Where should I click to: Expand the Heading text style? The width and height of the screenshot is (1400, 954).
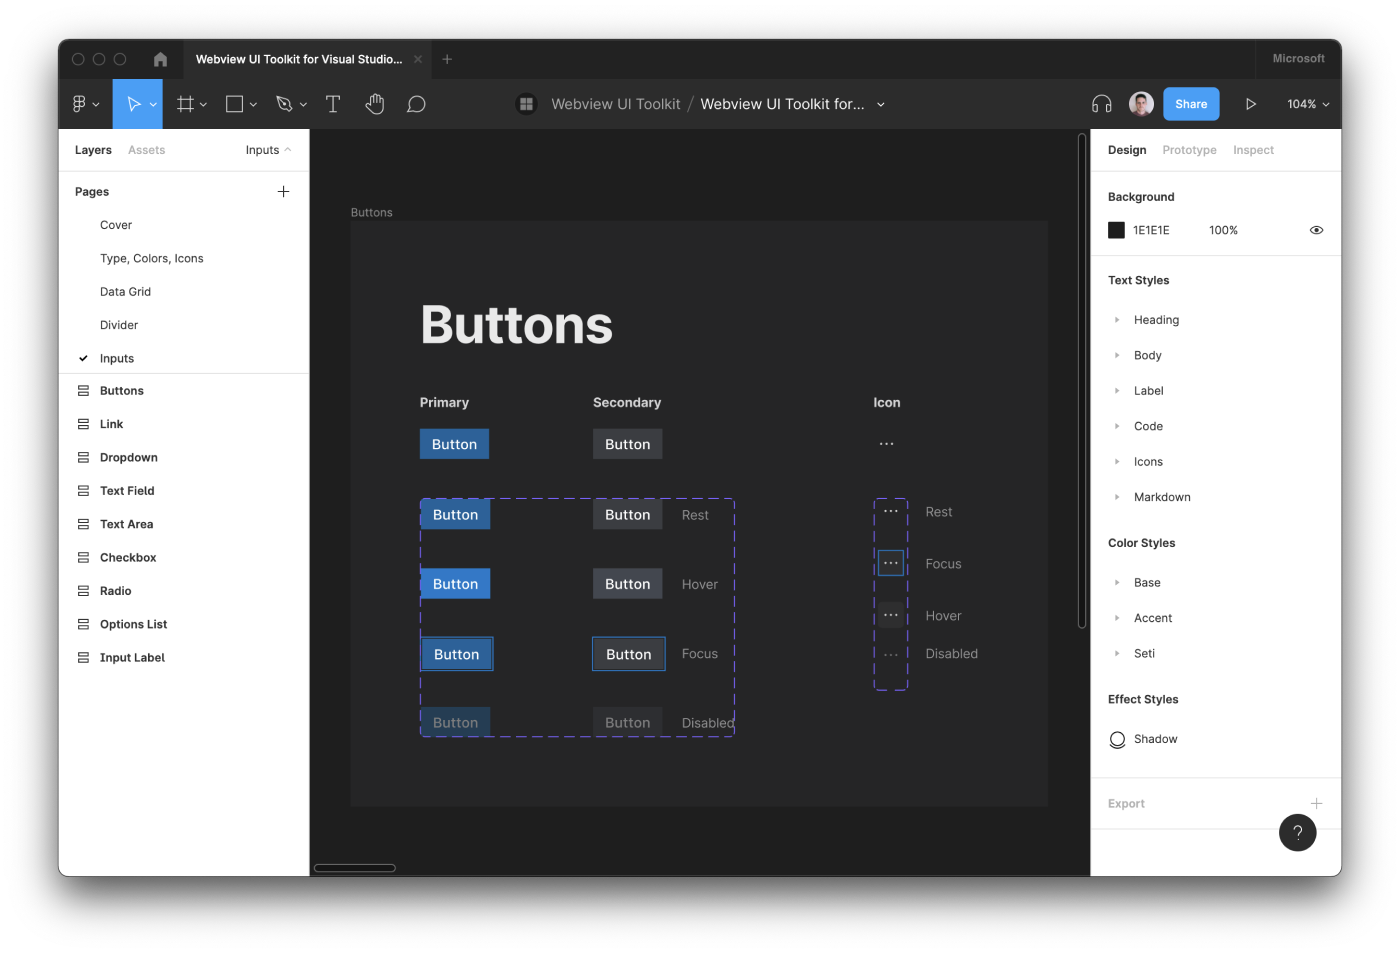coord(1117,319)
